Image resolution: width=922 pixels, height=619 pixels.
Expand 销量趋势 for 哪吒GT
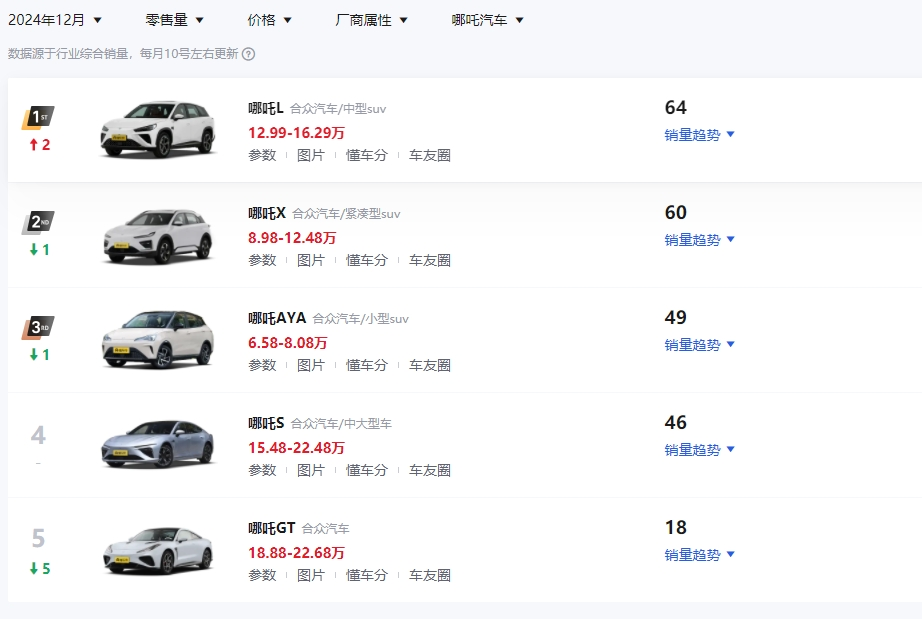point(700,555)
